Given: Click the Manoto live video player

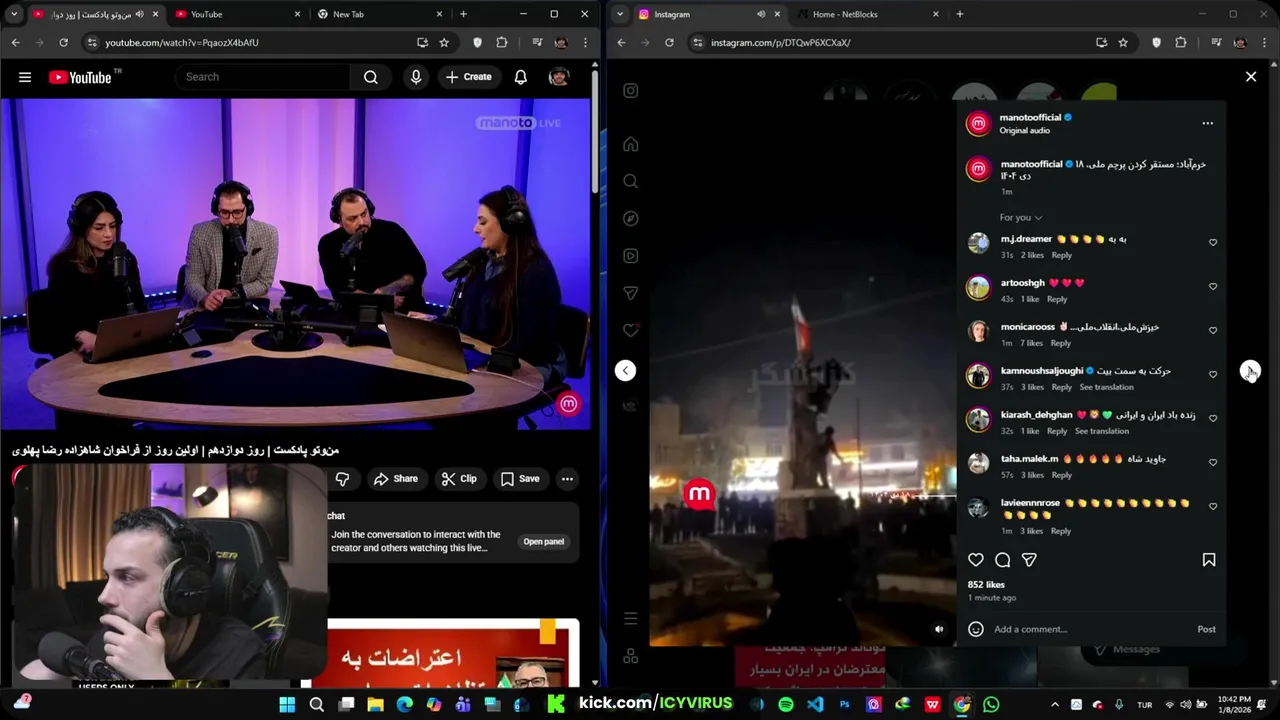Looking at the screenshot, I should click(295, 264).
